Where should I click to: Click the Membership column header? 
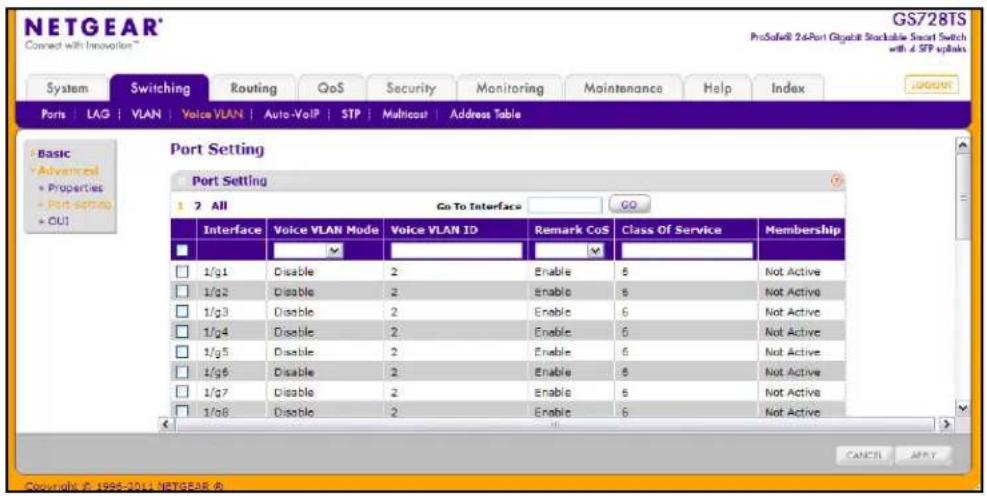802,230
